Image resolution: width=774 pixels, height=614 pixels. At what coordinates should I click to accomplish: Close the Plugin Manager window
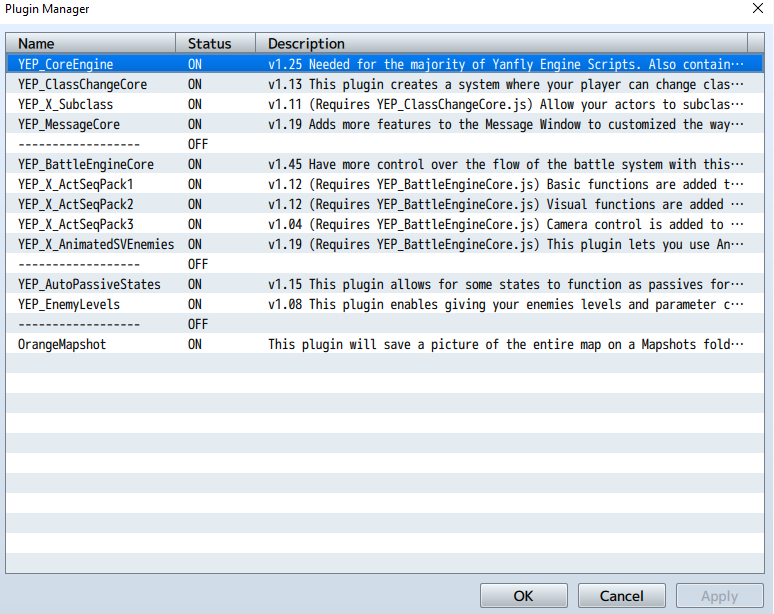coord(758,8)
